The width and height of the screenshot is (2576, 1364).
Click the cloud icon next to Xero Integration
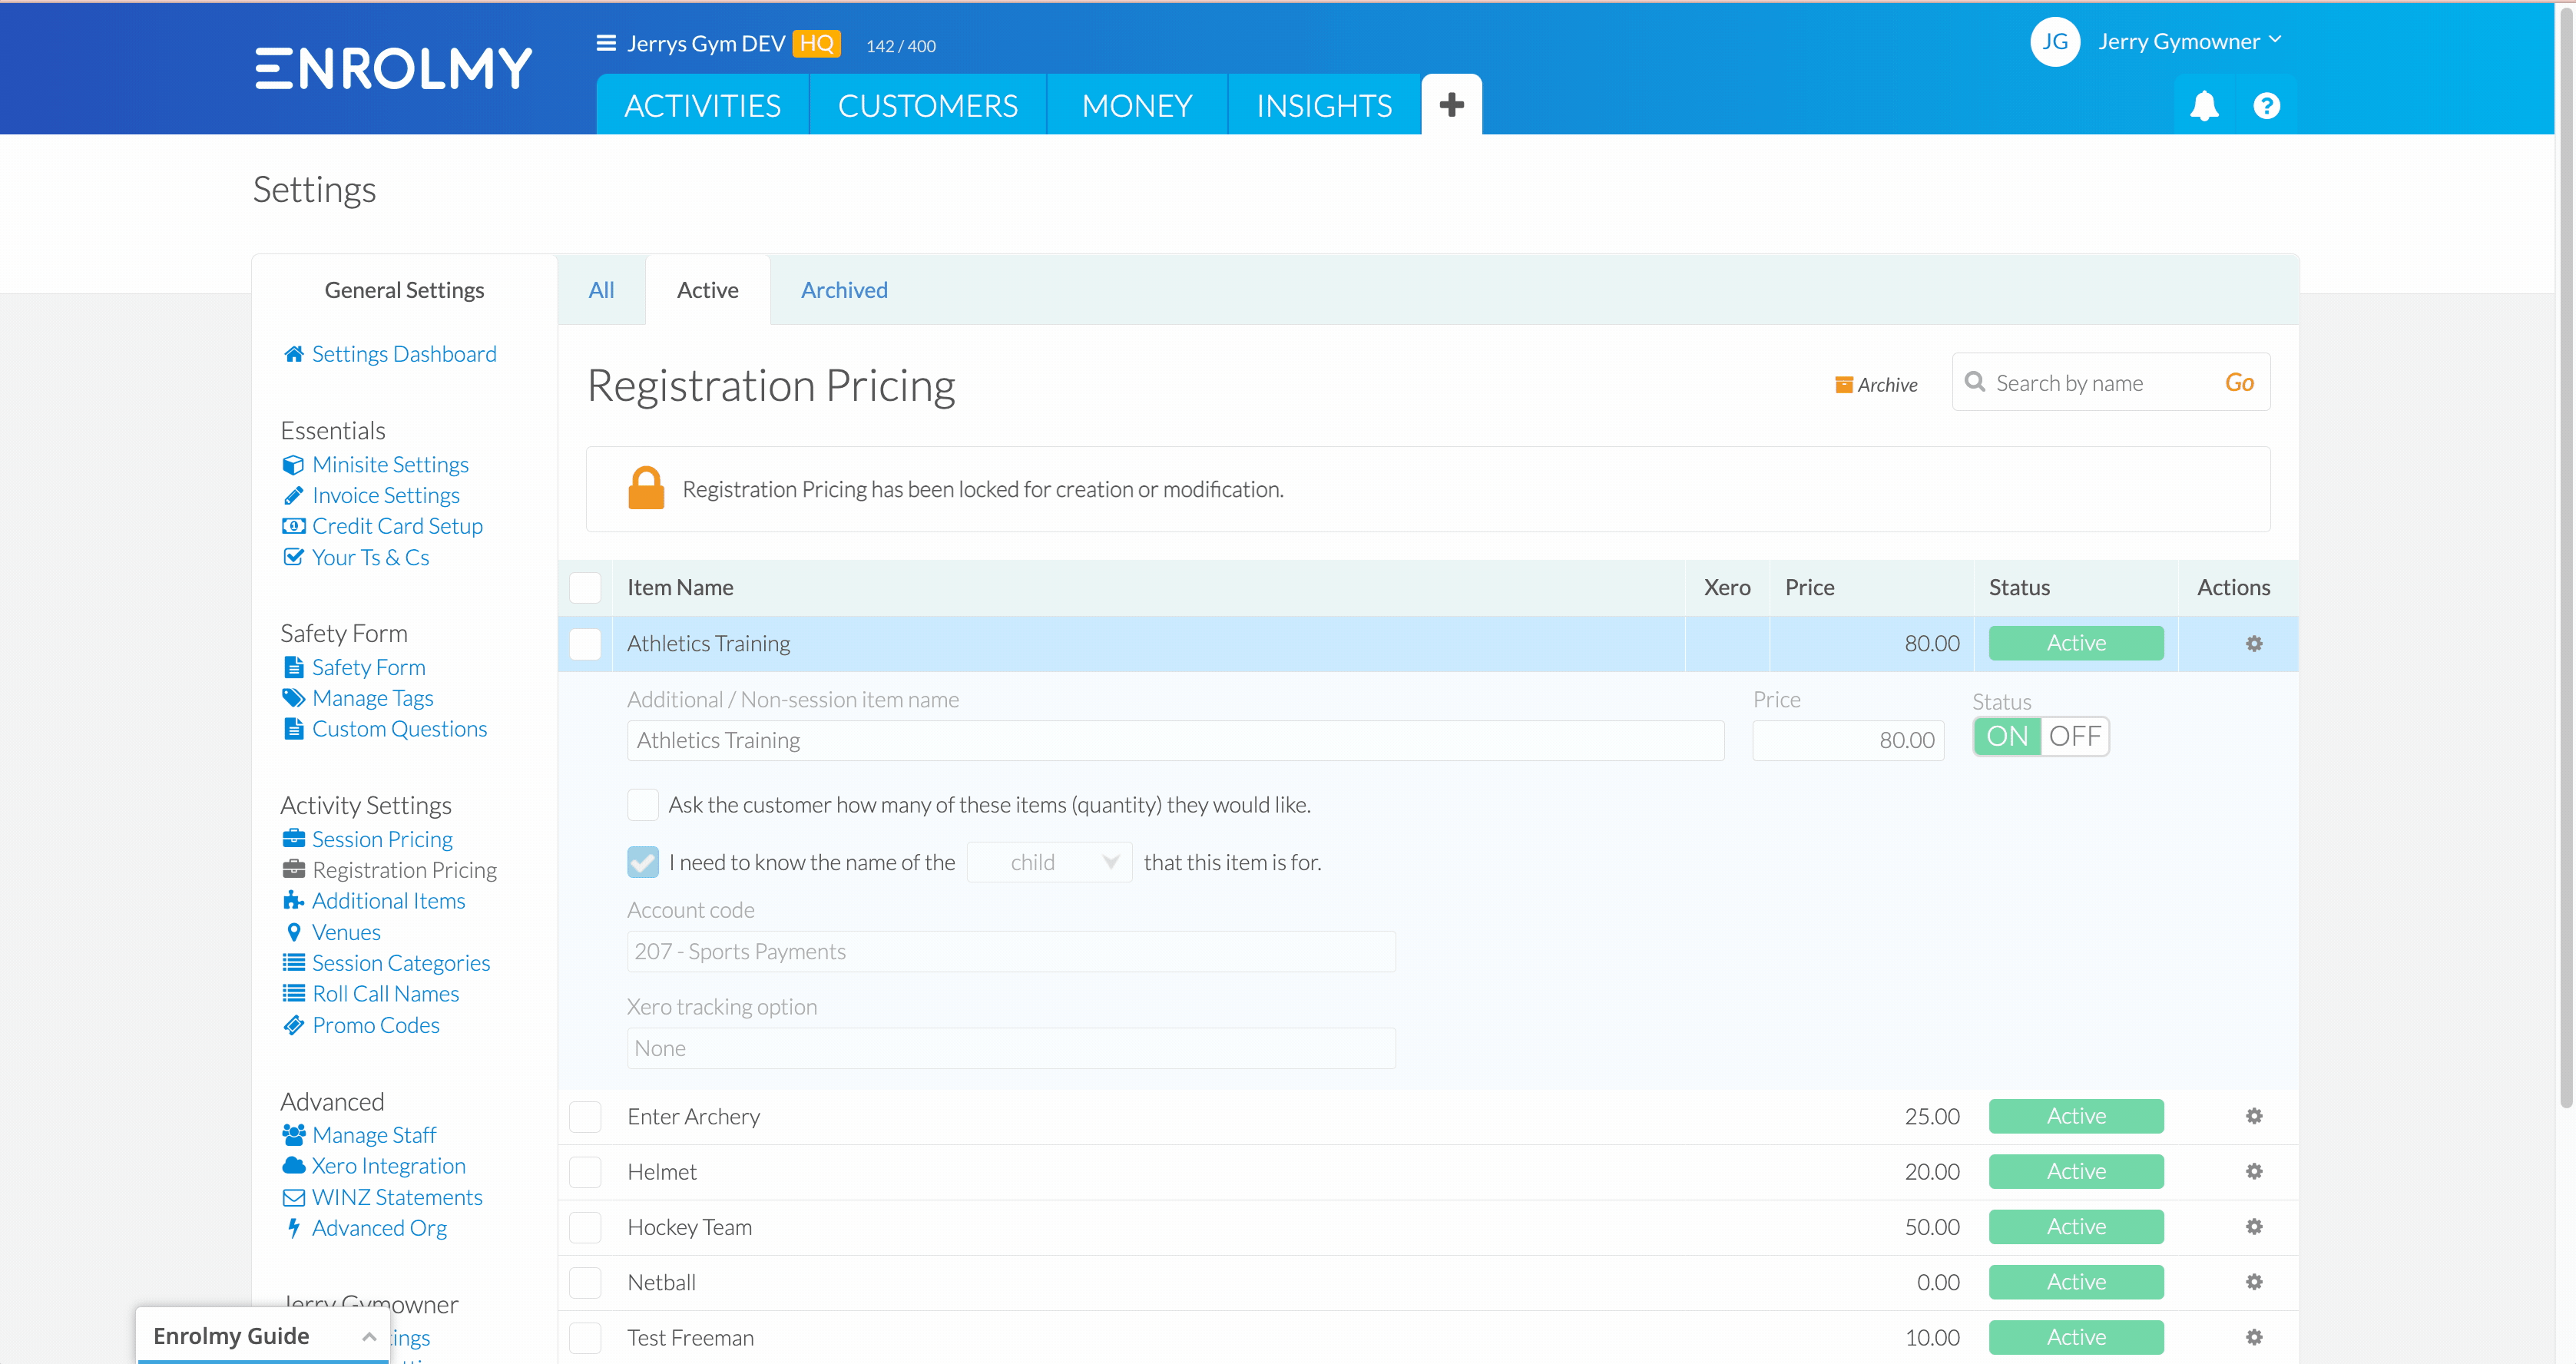tap(293, 1166)
